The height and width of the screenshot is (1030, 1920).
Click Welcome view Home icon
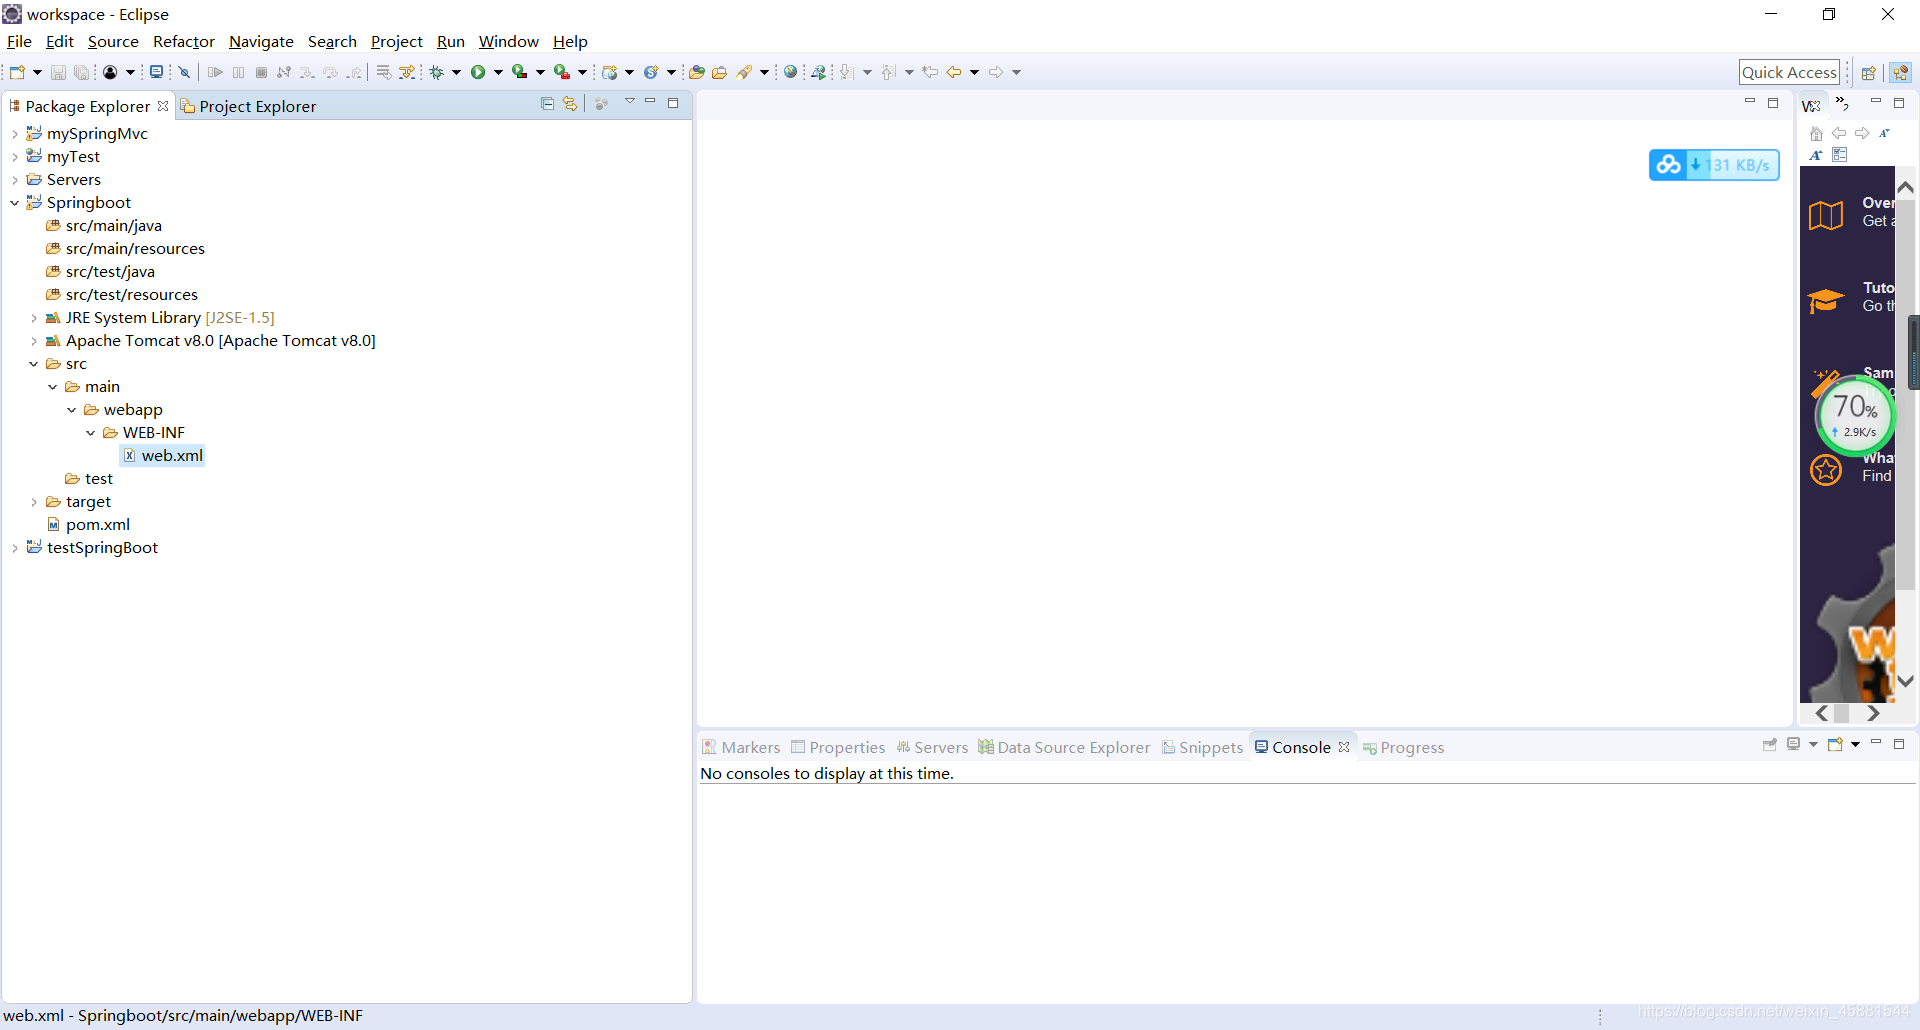(1816, 133)
